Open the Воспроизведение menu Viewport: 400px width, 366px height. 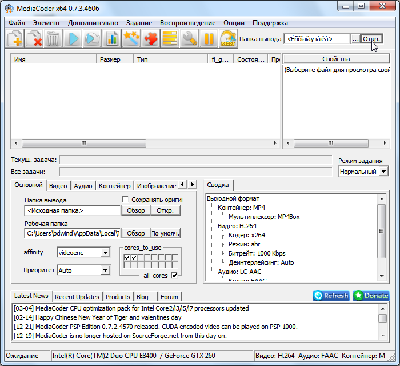pos(187,23)
